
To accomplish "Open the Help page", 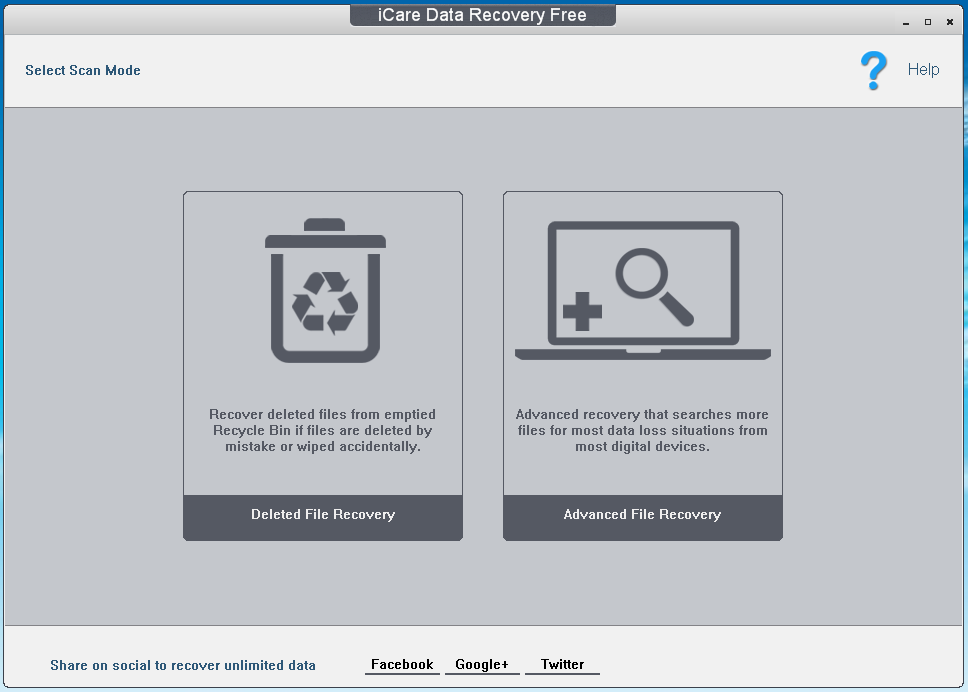I will click(923, 69).
